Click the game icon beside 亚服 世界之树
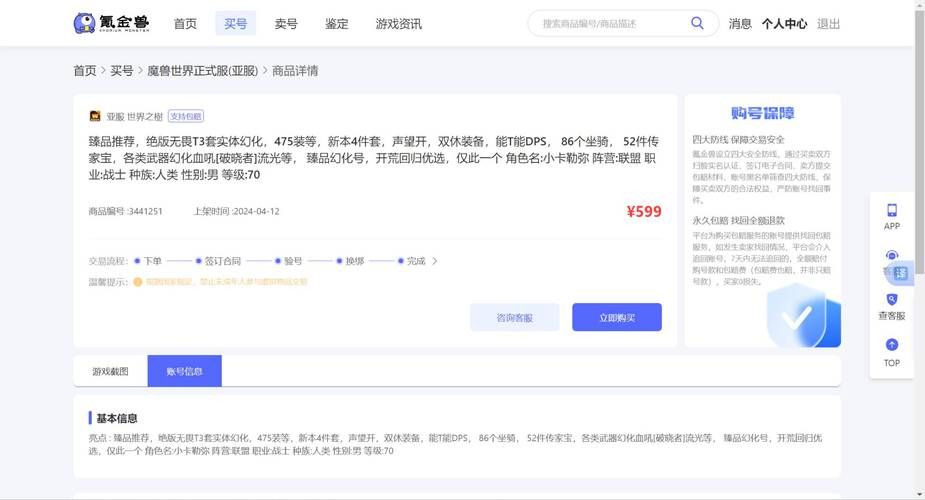This screenshot has height=500, width=925. click(95, 116)
